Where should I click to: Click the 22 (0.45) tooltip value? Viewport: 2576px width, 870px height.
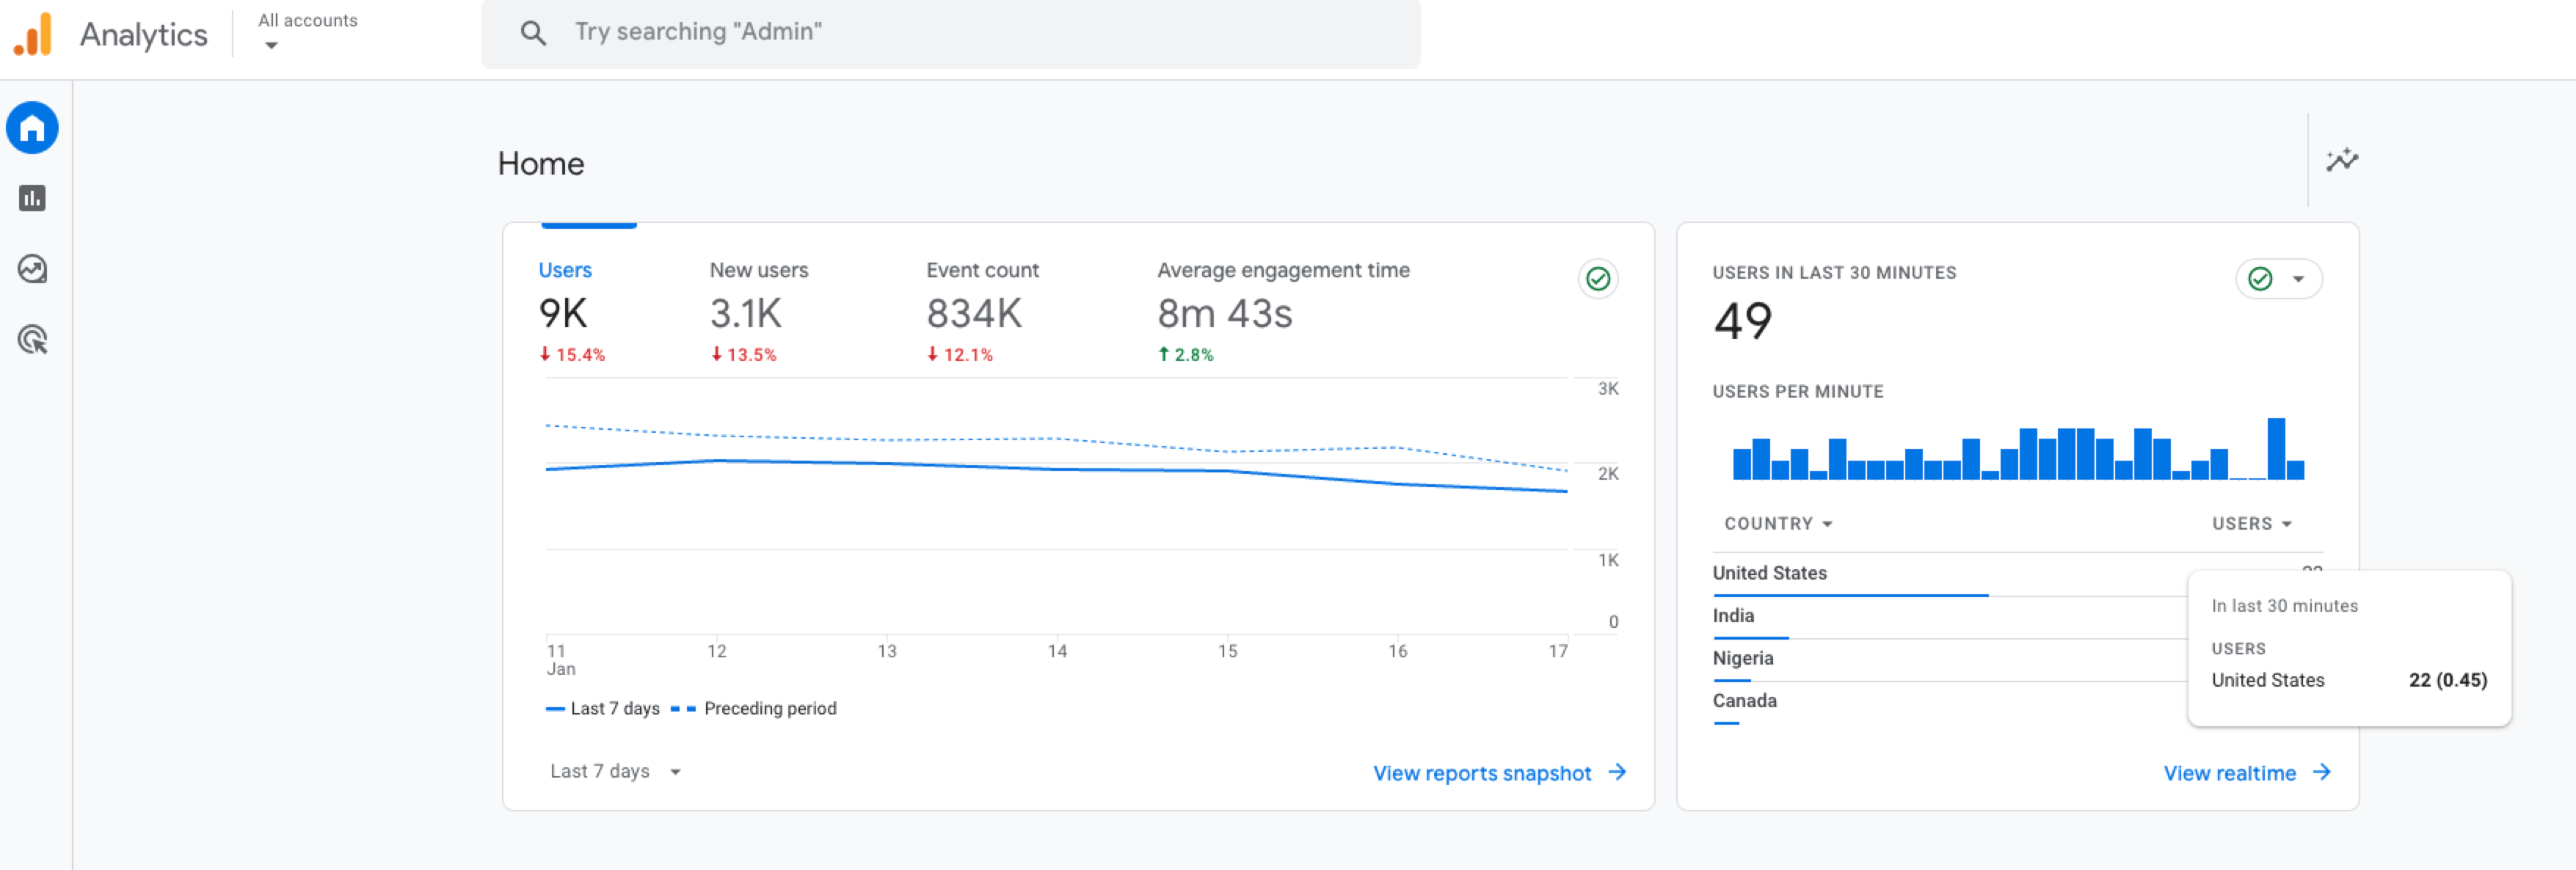(x=2447, y=680)
